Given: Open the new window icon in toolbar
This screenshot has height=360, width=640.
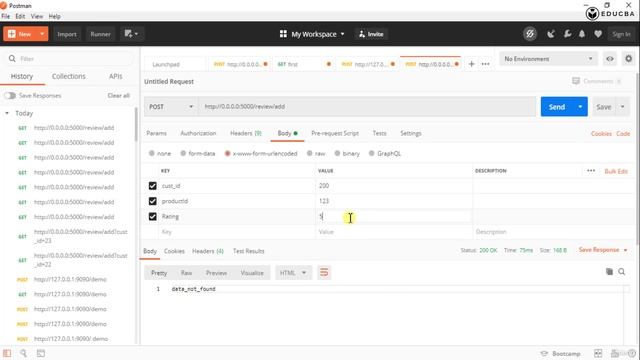Looking at the screenshot, I should pyautogui.click(x=131, y=33).
